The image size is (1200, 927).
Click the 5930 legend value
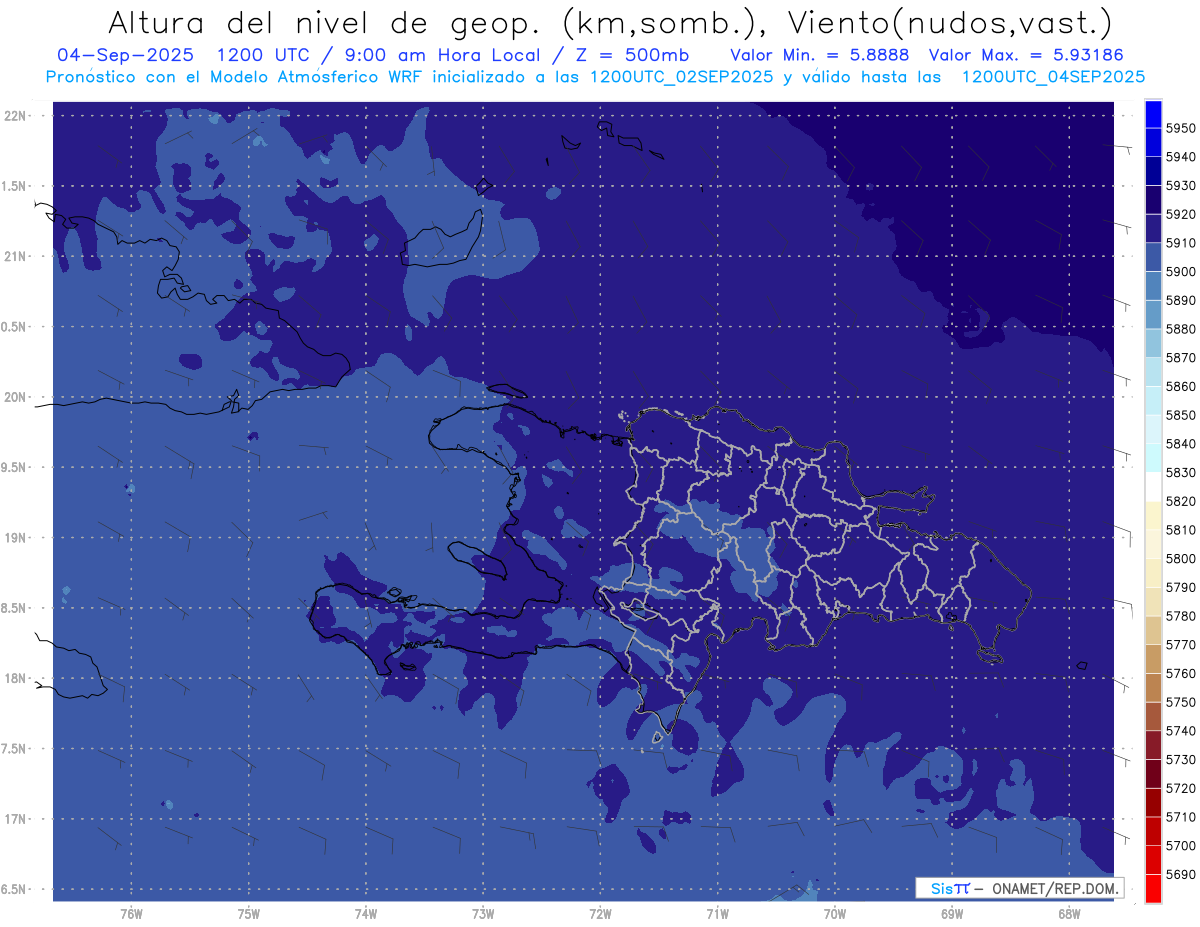(1180, 186)
